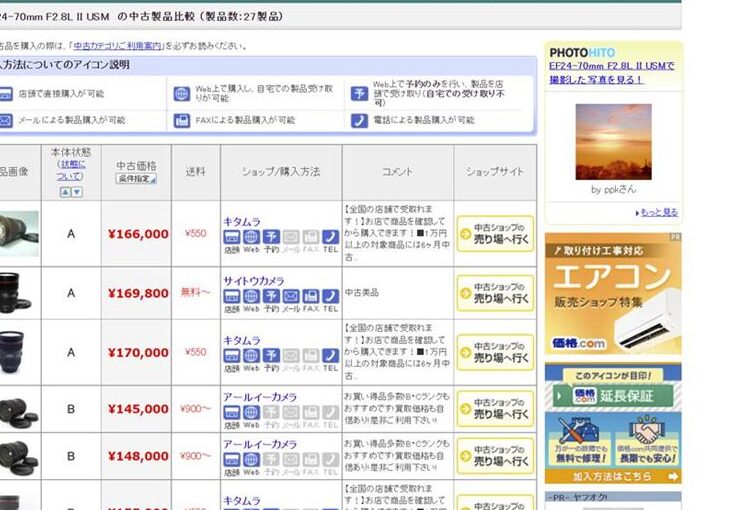Viewport: 745px width, 510px height.
Task: Click the もっと見る link under PHOTOHITO
Action: click(x=658, y=212)
